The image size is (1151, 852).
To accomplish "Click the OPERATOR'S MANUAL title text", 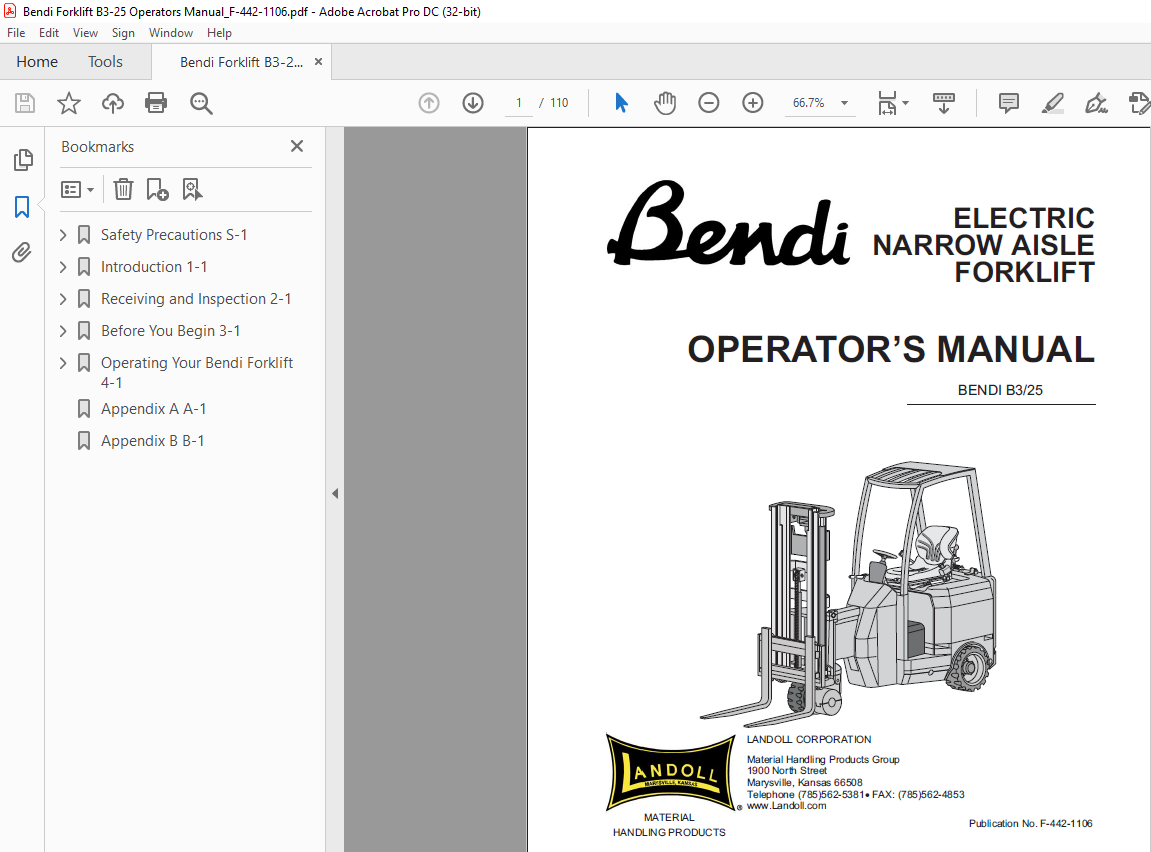I will pos(890,349).
